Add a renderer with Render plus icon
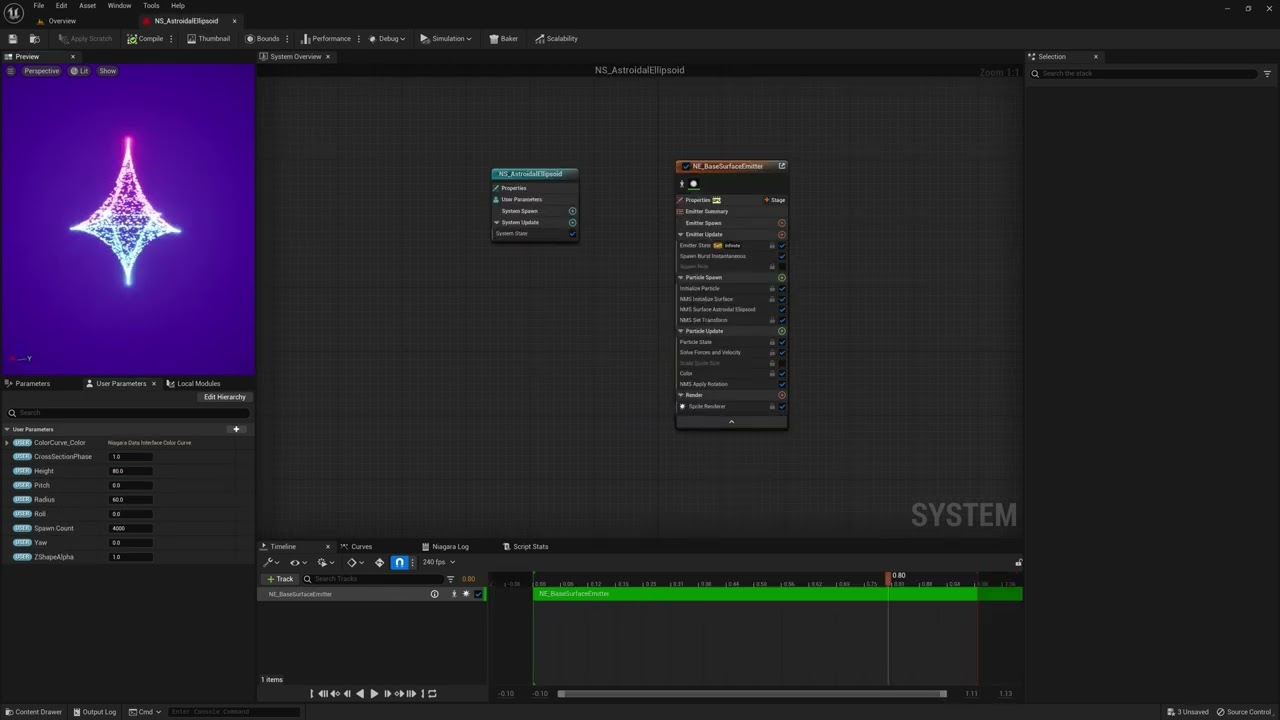This screenshot has height=720, width=1280. 782,395
